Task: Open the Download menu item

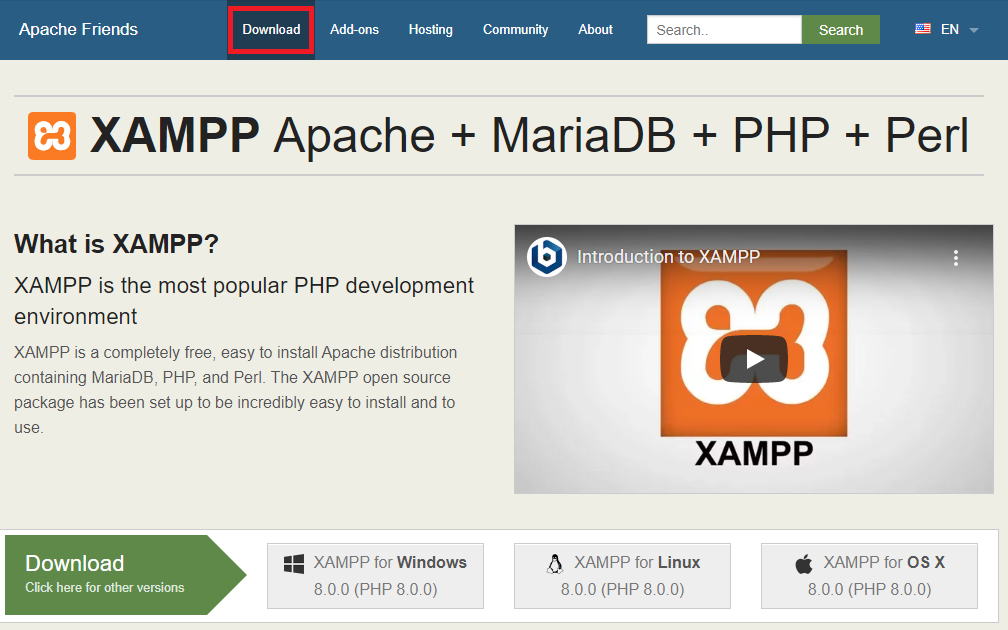Action: tap(271, 30)
